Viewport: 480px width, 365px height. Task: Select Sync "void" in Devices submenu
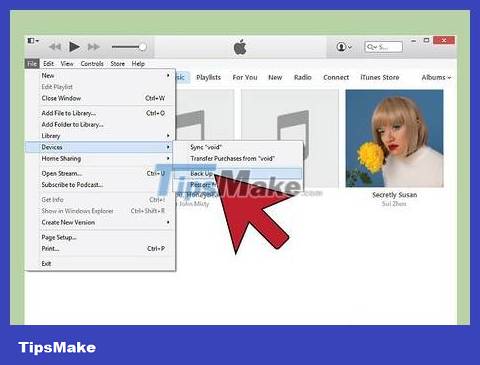pos(238,147)
